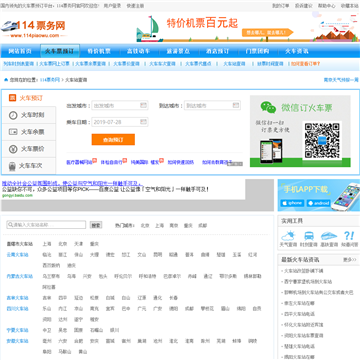Click the 天气查询 weather tool icon
The height and width of the screenshot is (360, 360).
click(x=288, y=236)
